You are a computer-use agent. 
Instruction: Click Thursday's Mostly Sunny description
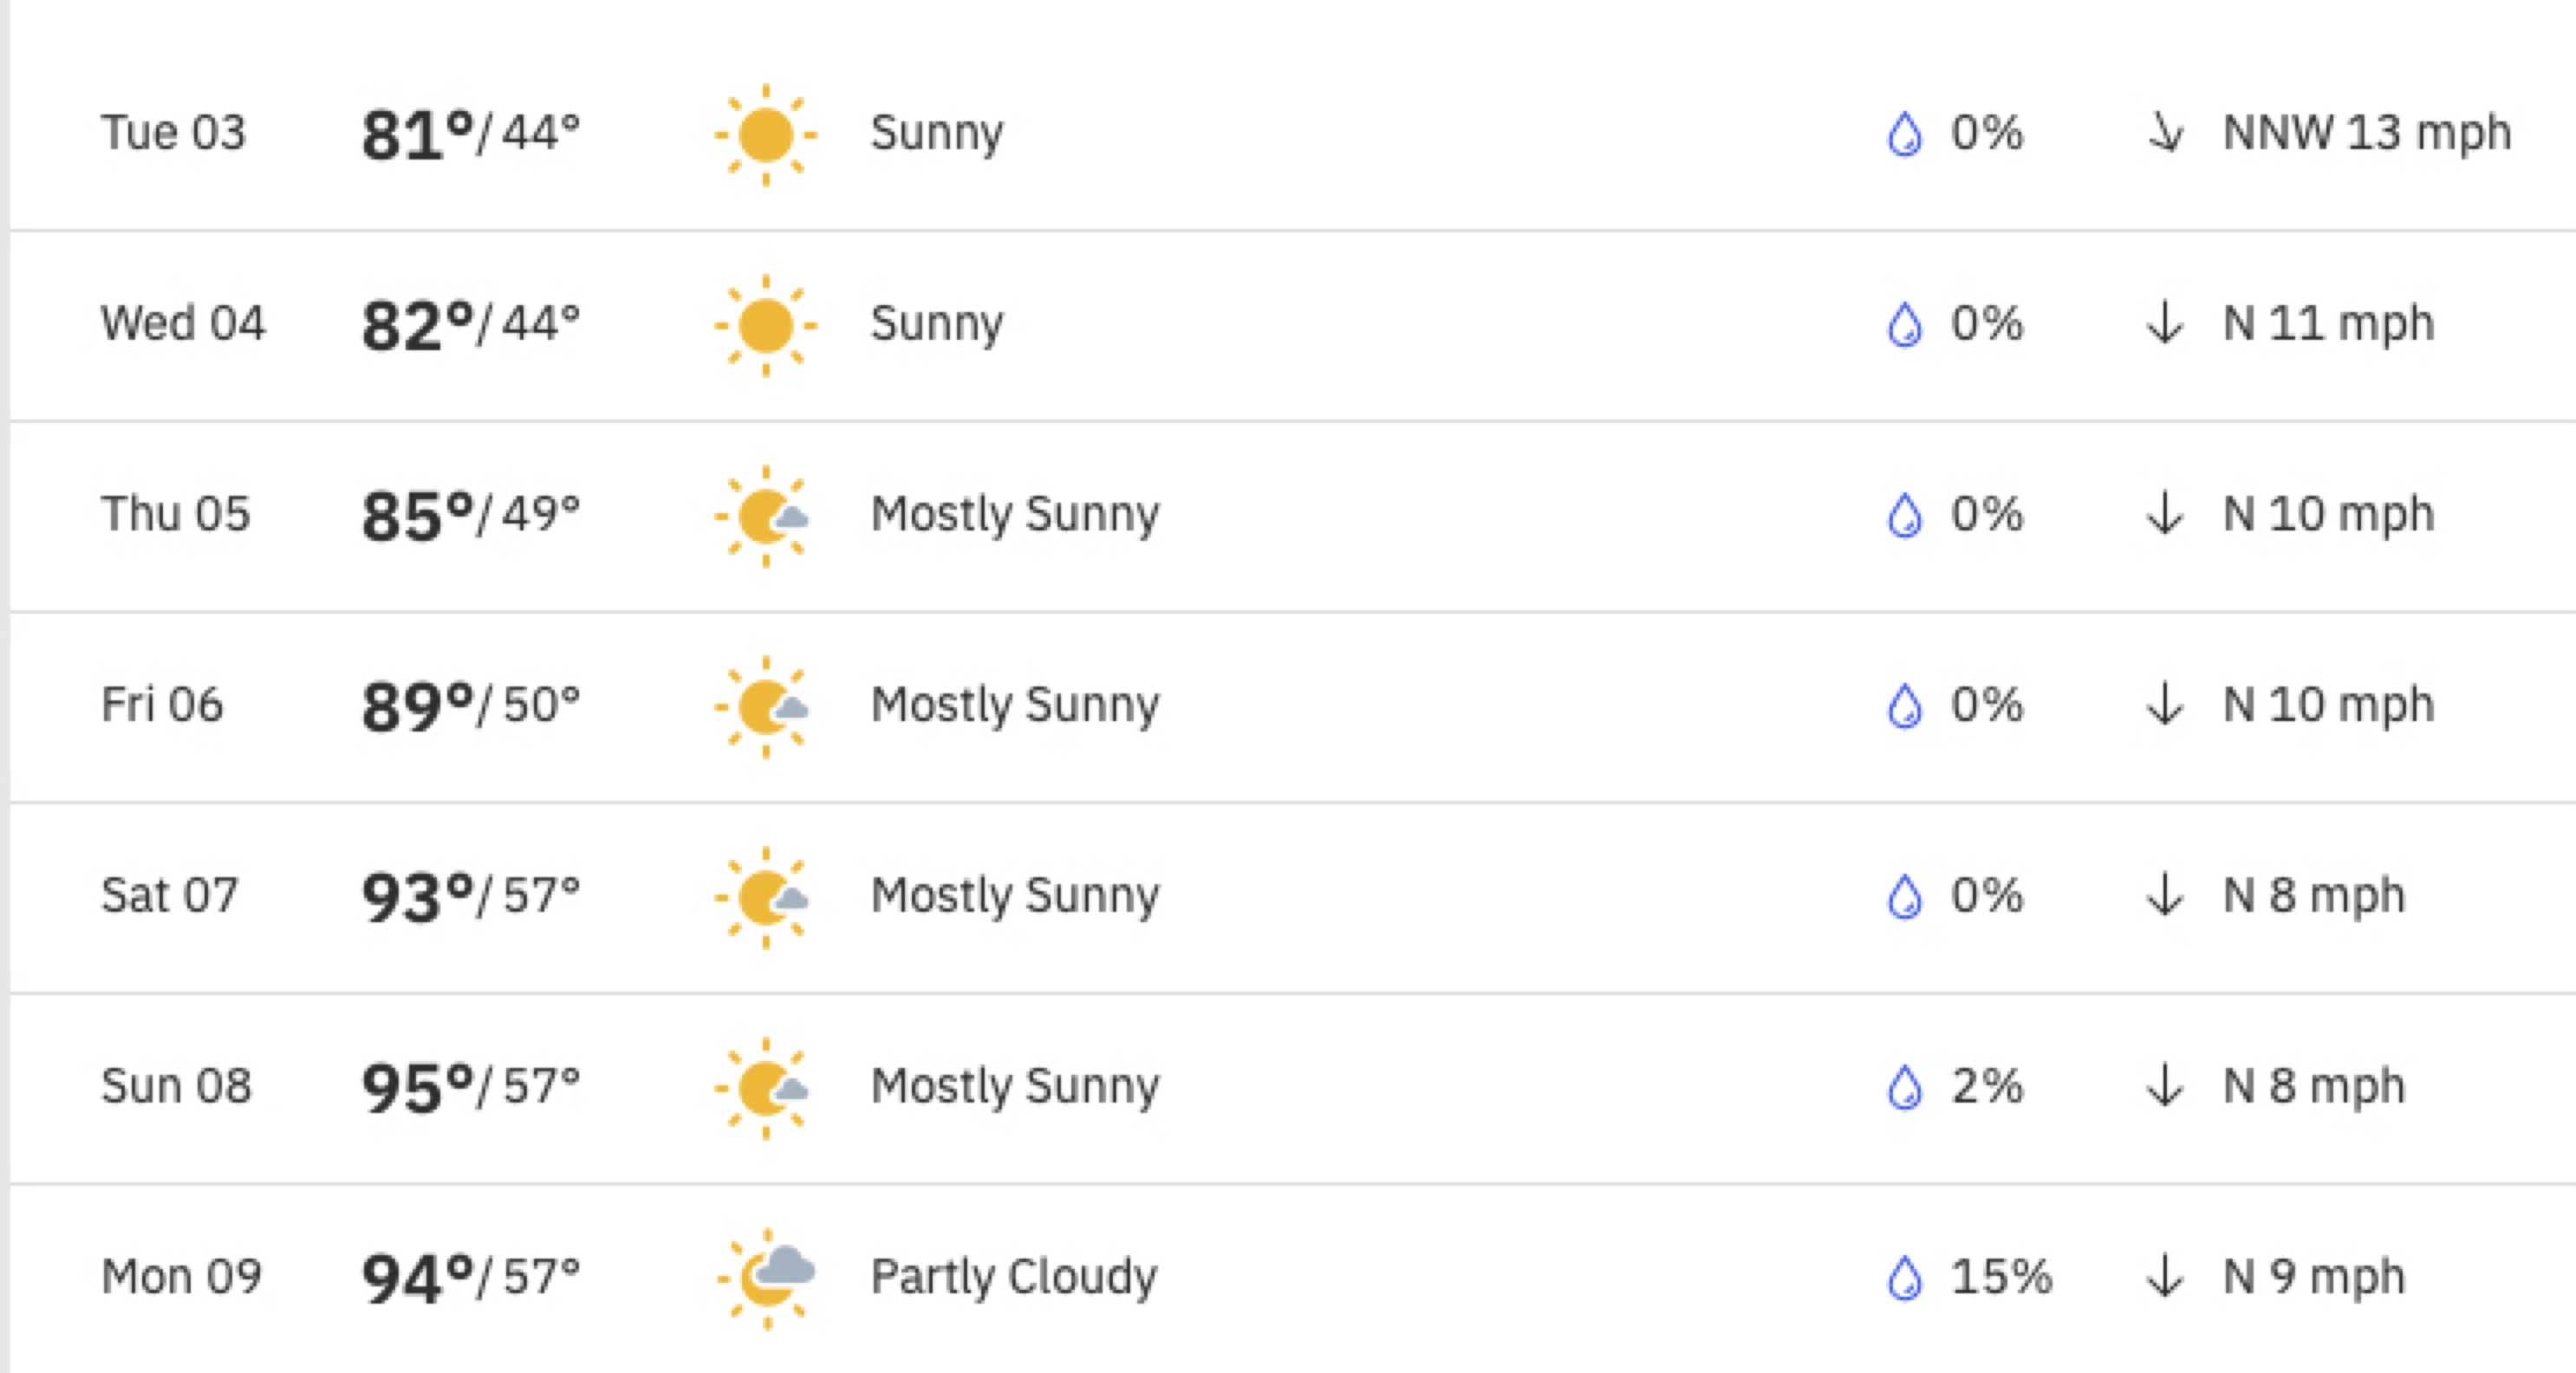click(x=1015, y=516)
